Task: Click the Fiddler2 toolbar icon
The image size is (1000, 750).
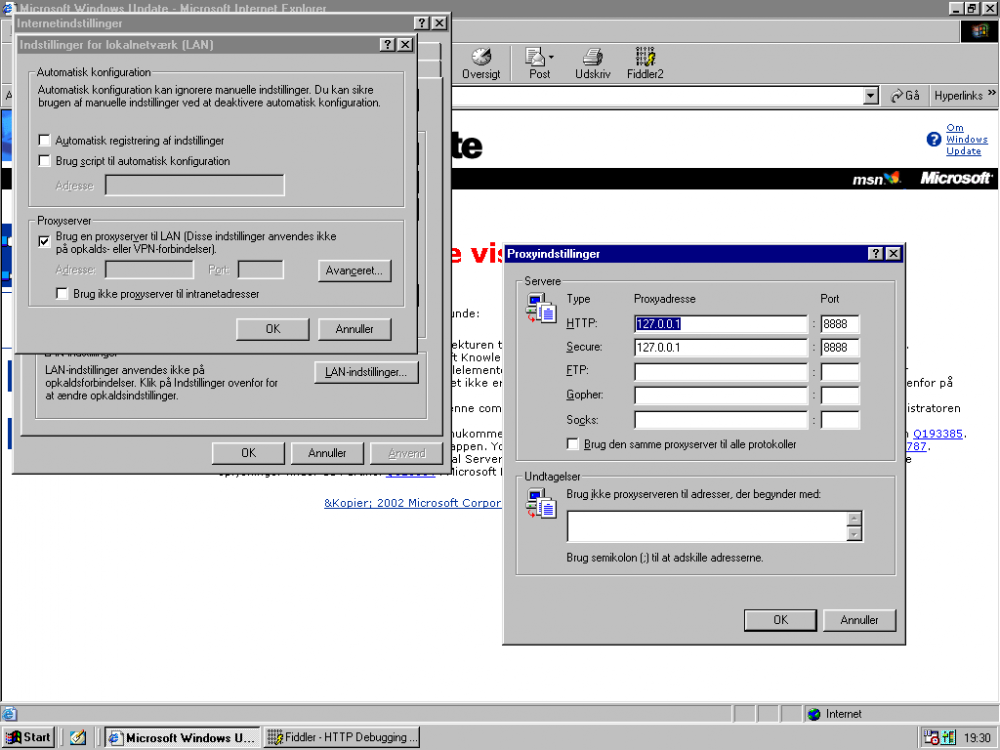Action: (645, 57)
